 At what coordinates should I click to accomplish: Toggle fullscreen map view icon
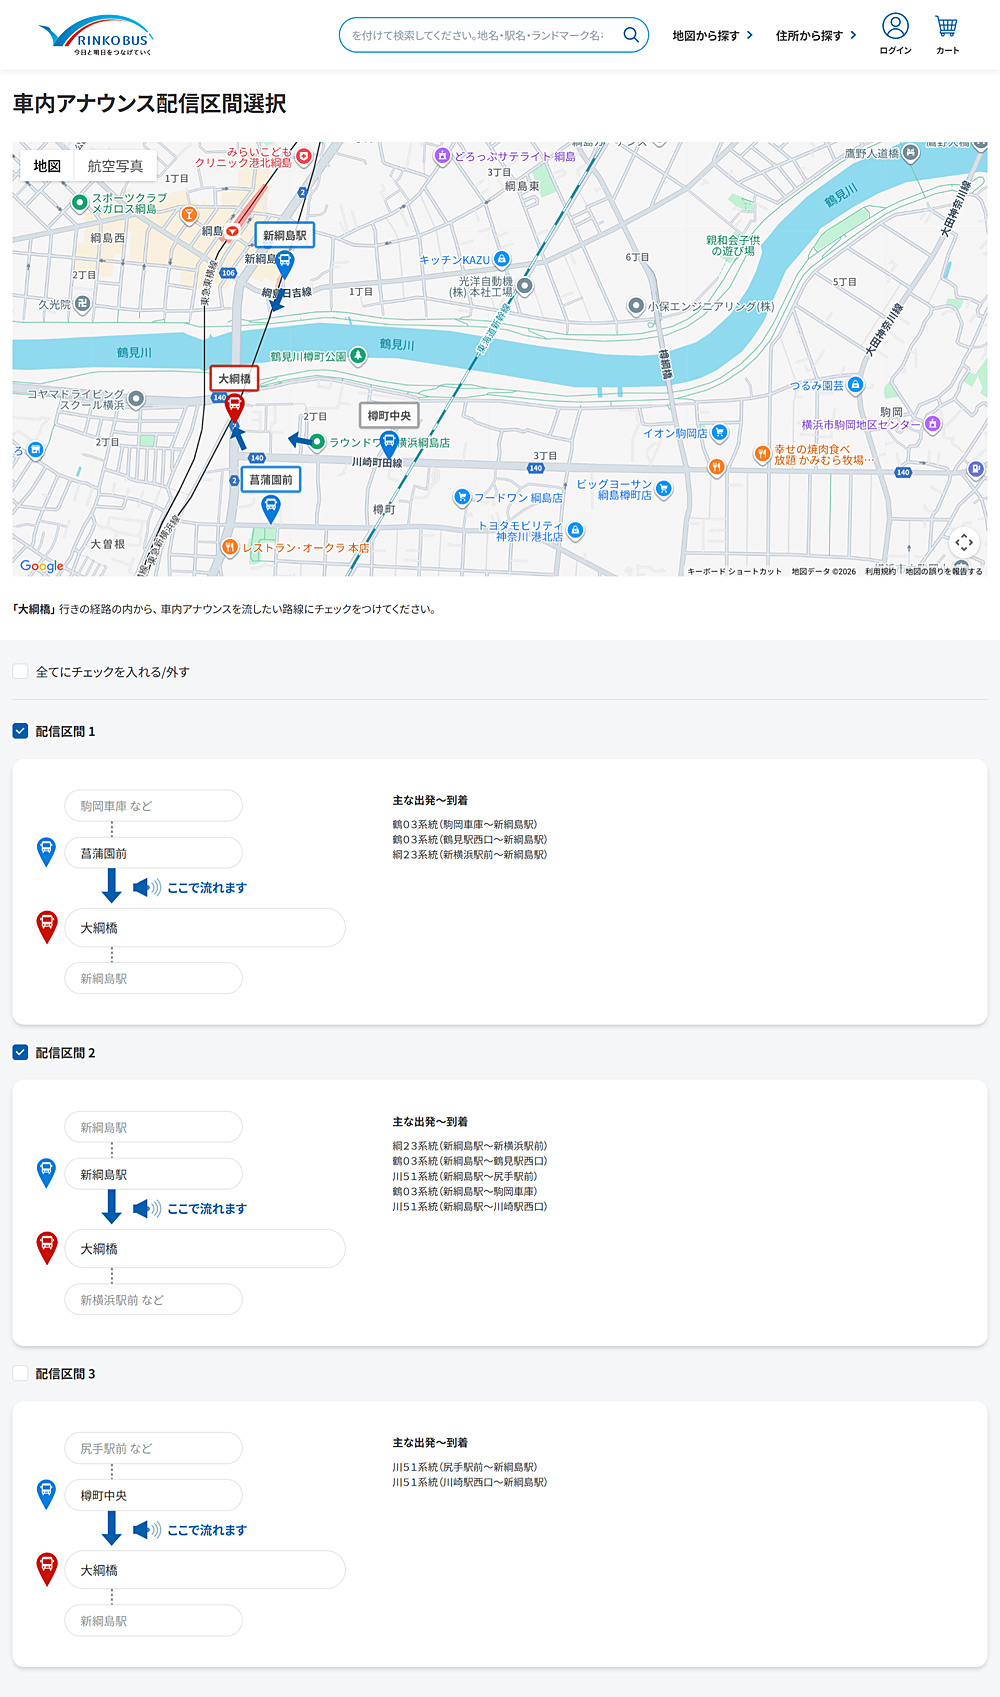[964, 542]
